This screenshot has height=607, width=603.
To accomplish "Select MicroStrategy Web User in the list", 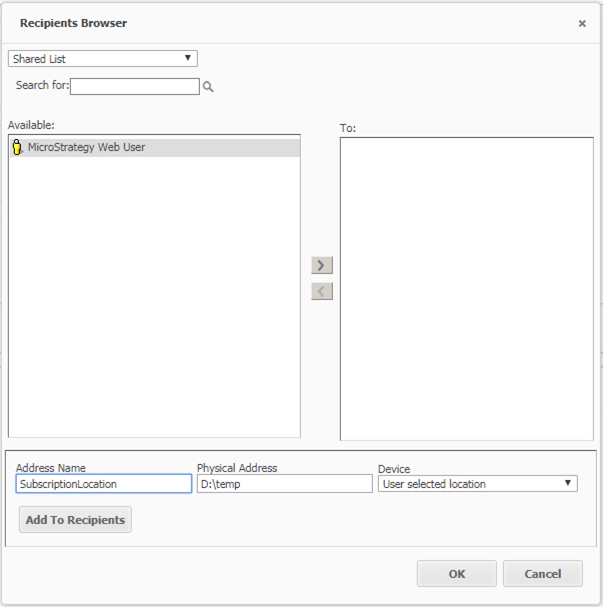I will (87, 148).
